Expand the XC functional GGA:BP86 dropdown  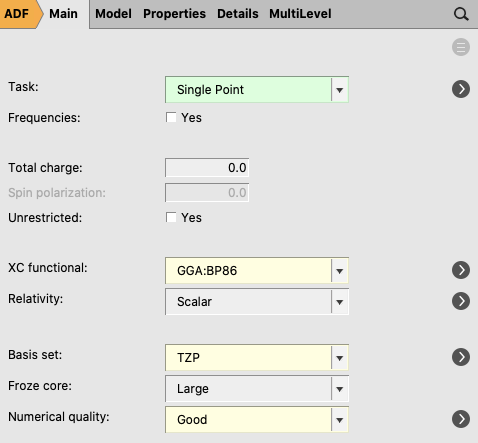click(257, 270)
